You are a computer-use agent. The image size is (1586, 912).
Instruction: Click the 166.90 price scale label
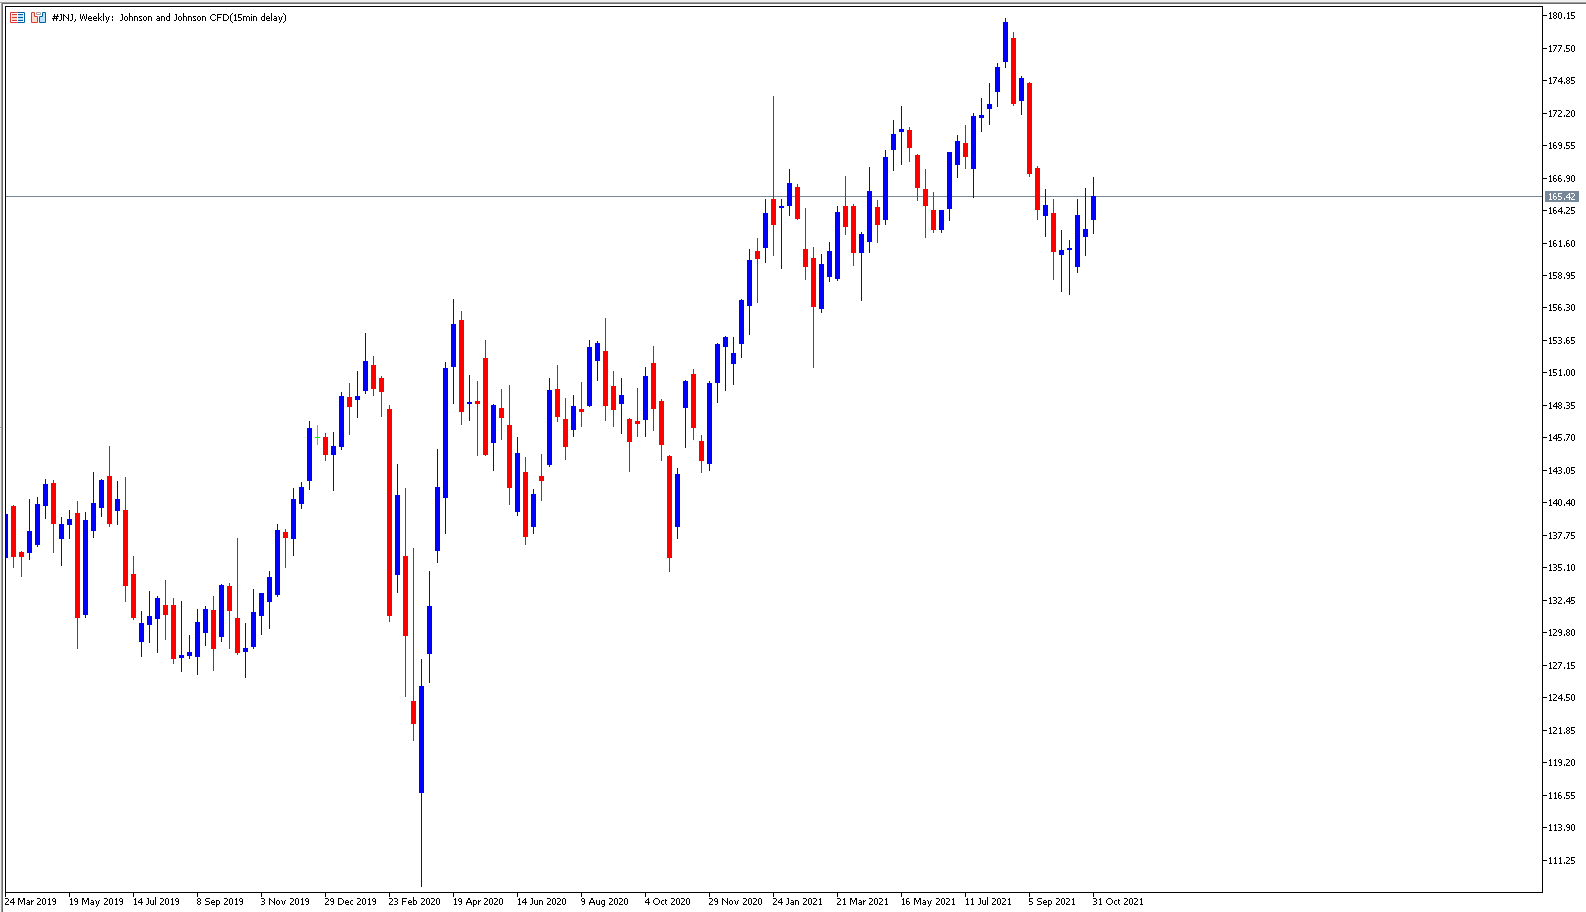click(1561, 178)
